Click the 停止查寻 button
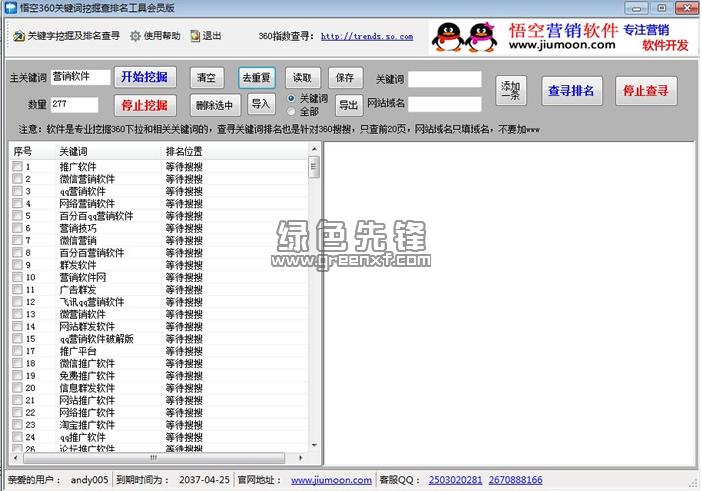This screenshot has height=491, width=702. click(646, 91)
